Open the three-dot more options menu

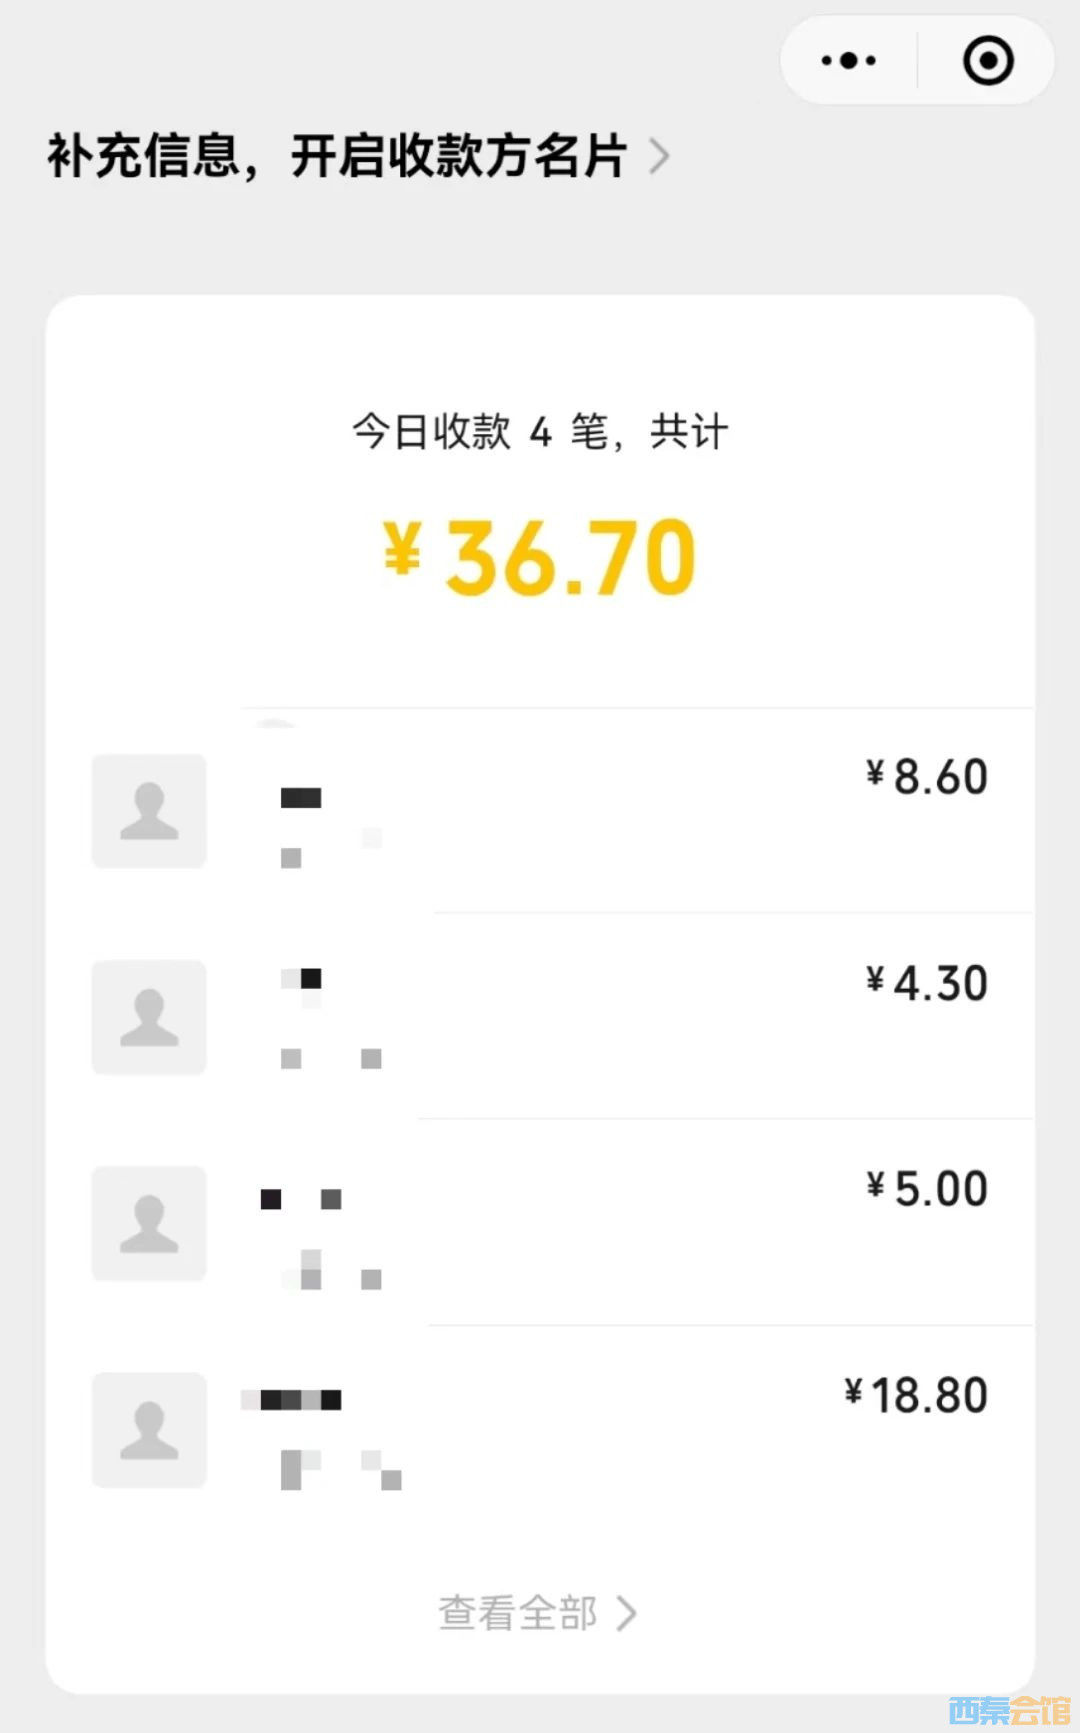[x=848, y=61]
